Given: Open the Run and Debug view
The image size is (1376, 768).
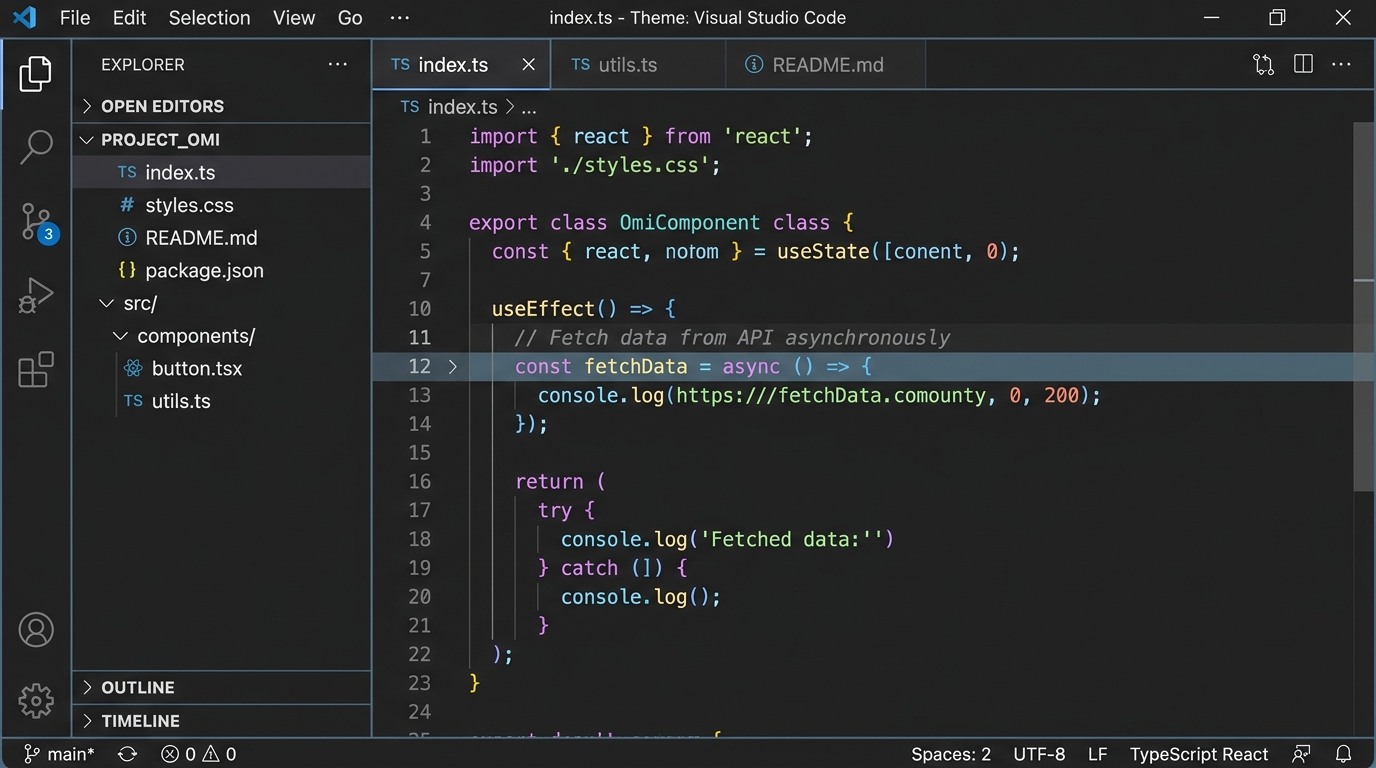Looking at the screenshot, I should click(x=35, y=296).
